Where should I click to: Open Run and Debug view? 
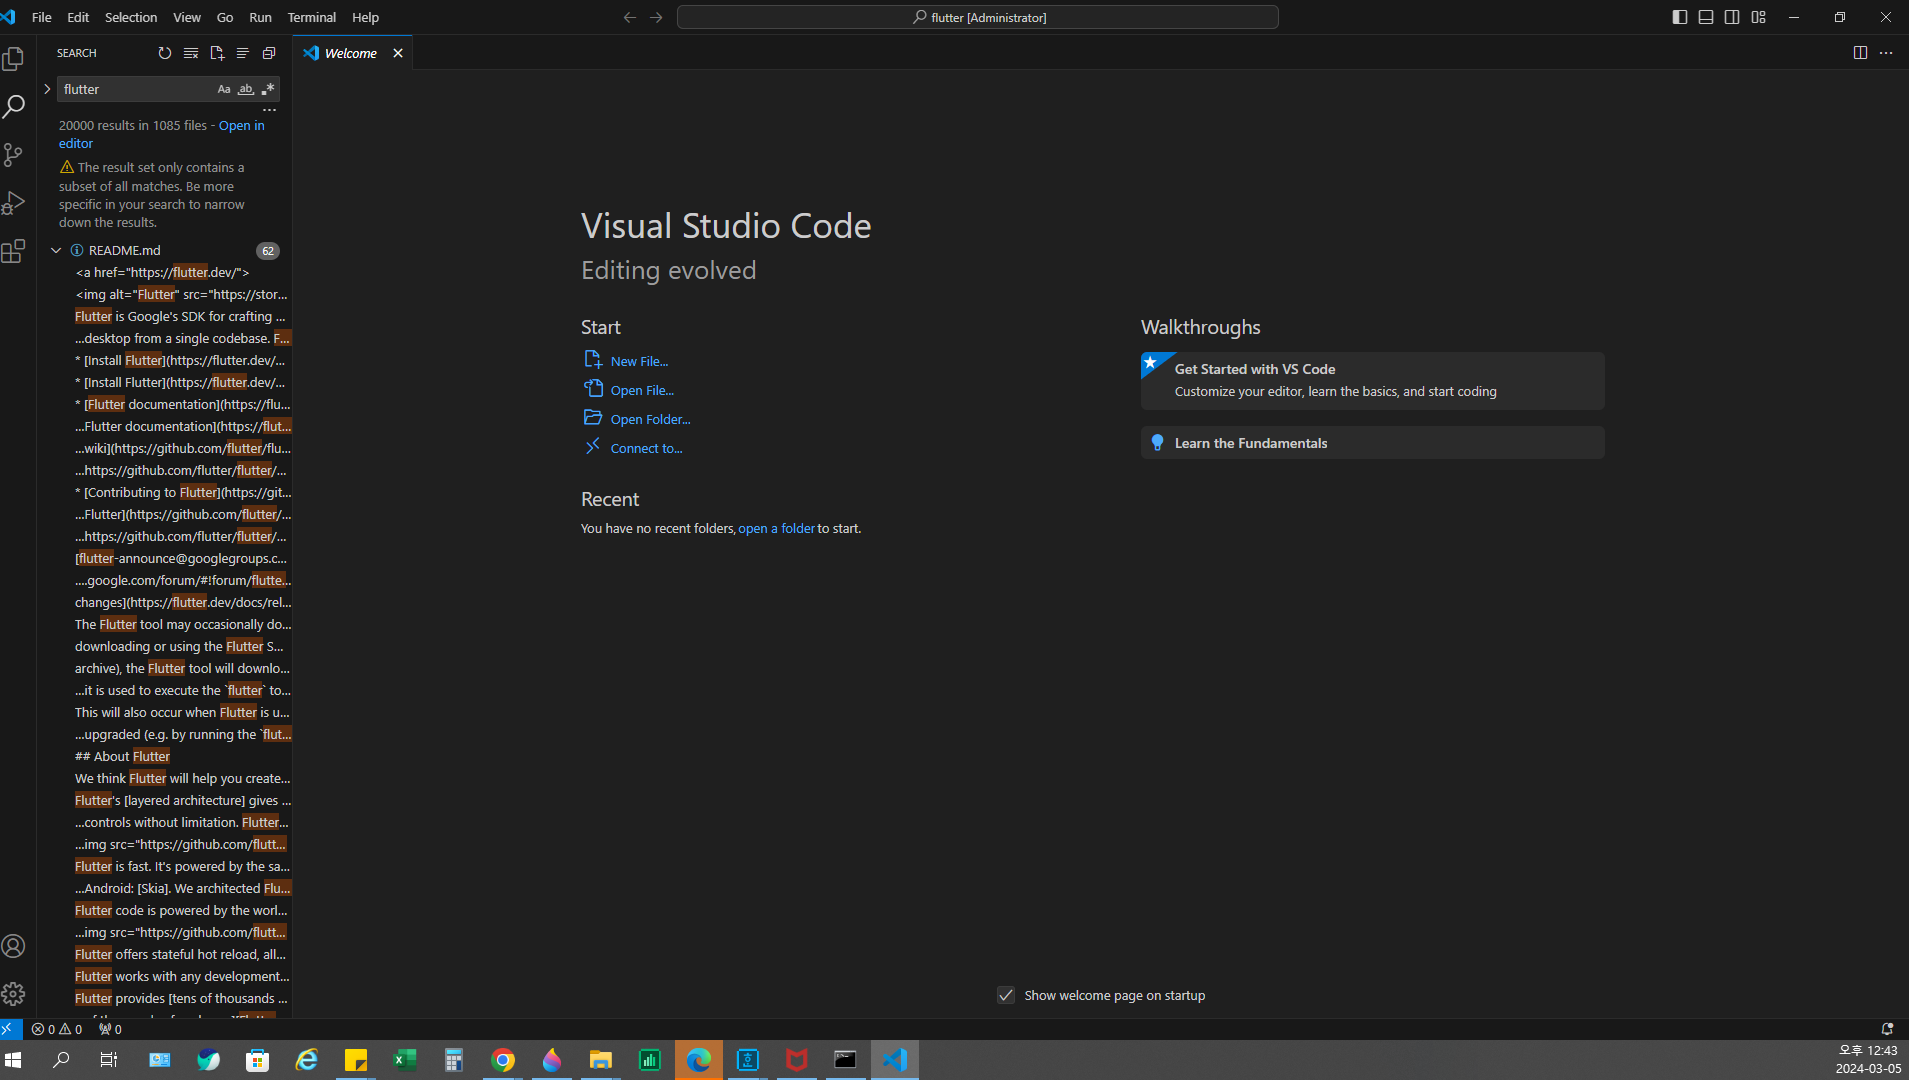[14, 203]
